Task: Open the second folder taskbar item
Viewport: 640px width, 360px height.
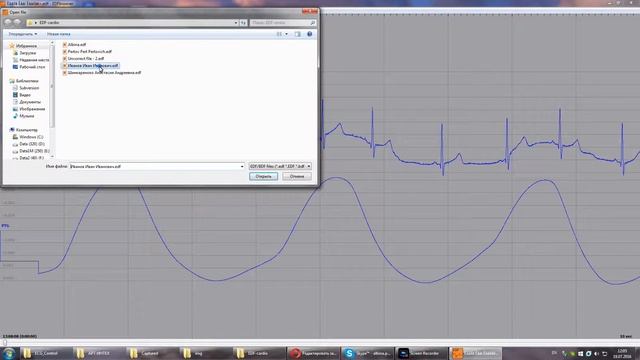Action: (98, 353)
